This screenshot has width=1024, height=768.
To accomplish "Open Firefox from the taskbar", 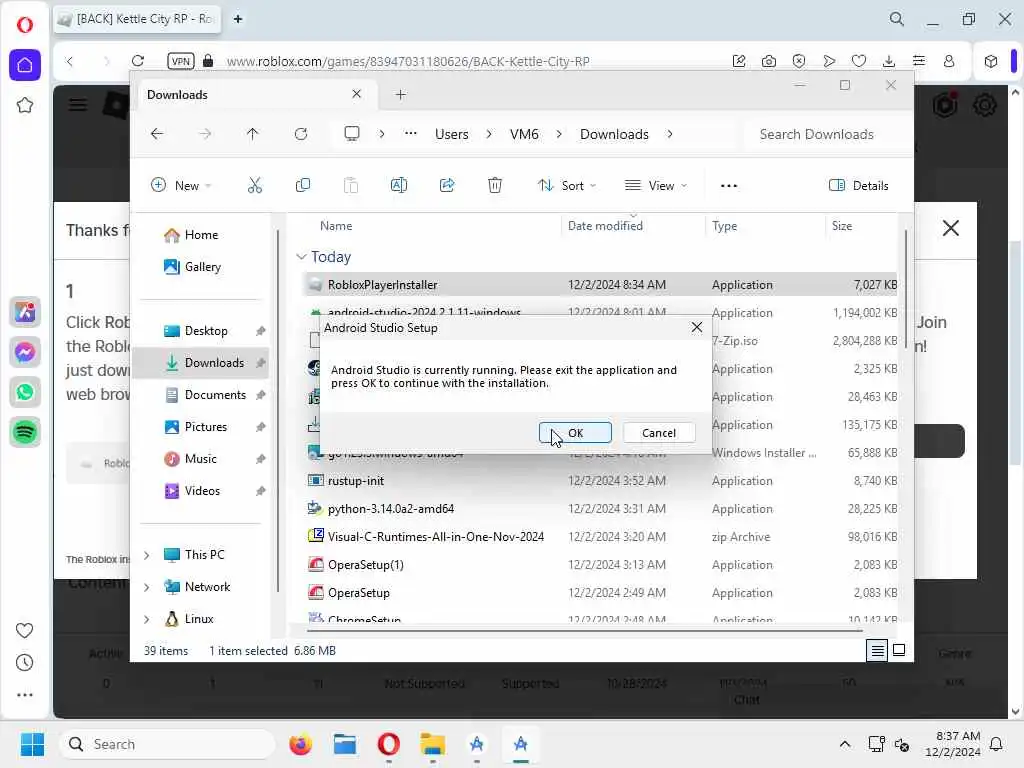I will (x=301, y=744).
